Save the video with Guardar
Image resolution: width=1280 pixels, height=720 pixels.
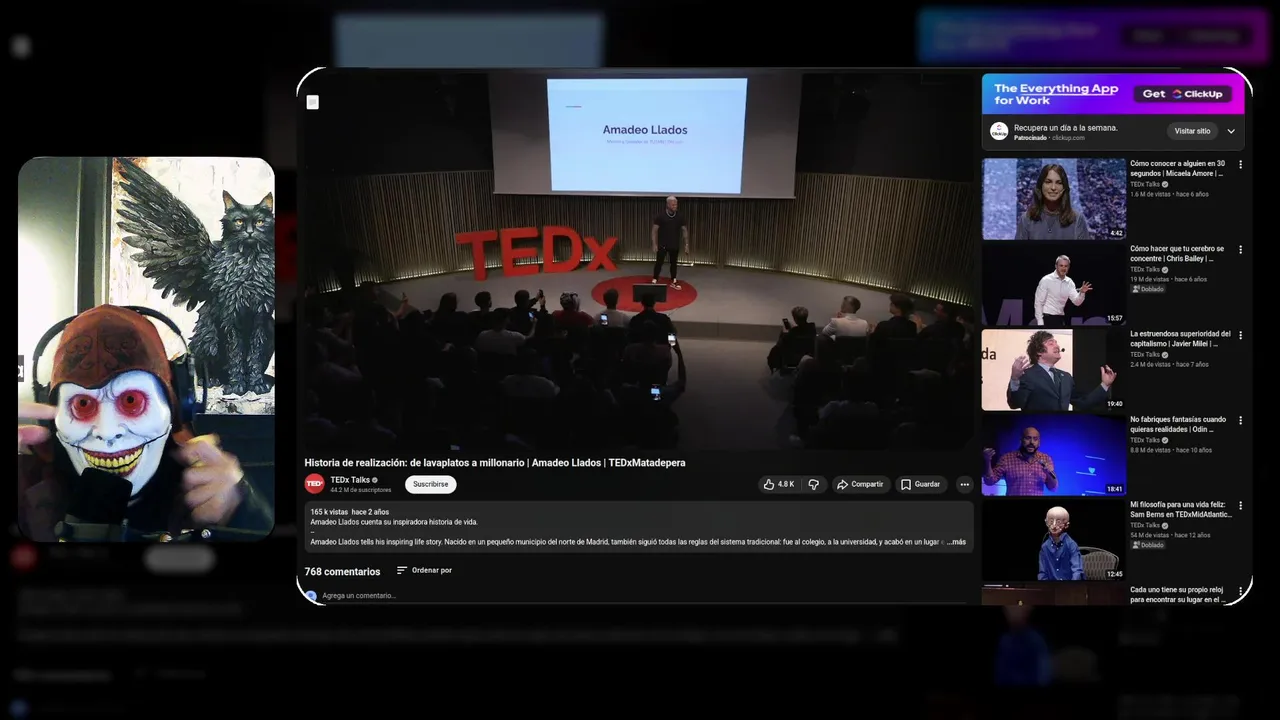[920, 484]
